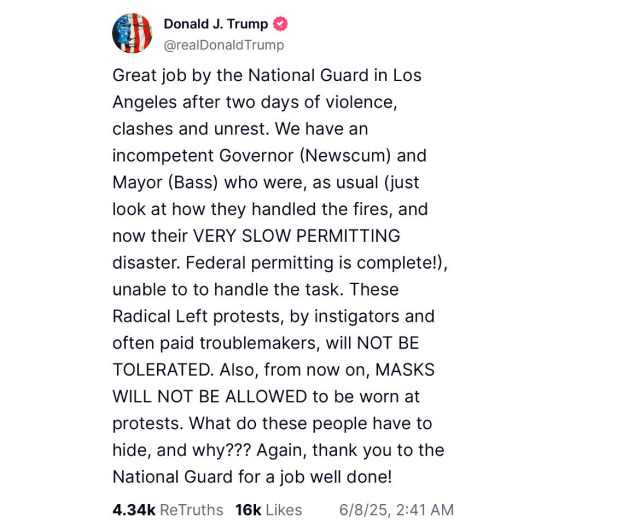The width and height of the screenshot is (640, 527).
Task: View the 4.34k ReTruths list
Action: [168, 510]
